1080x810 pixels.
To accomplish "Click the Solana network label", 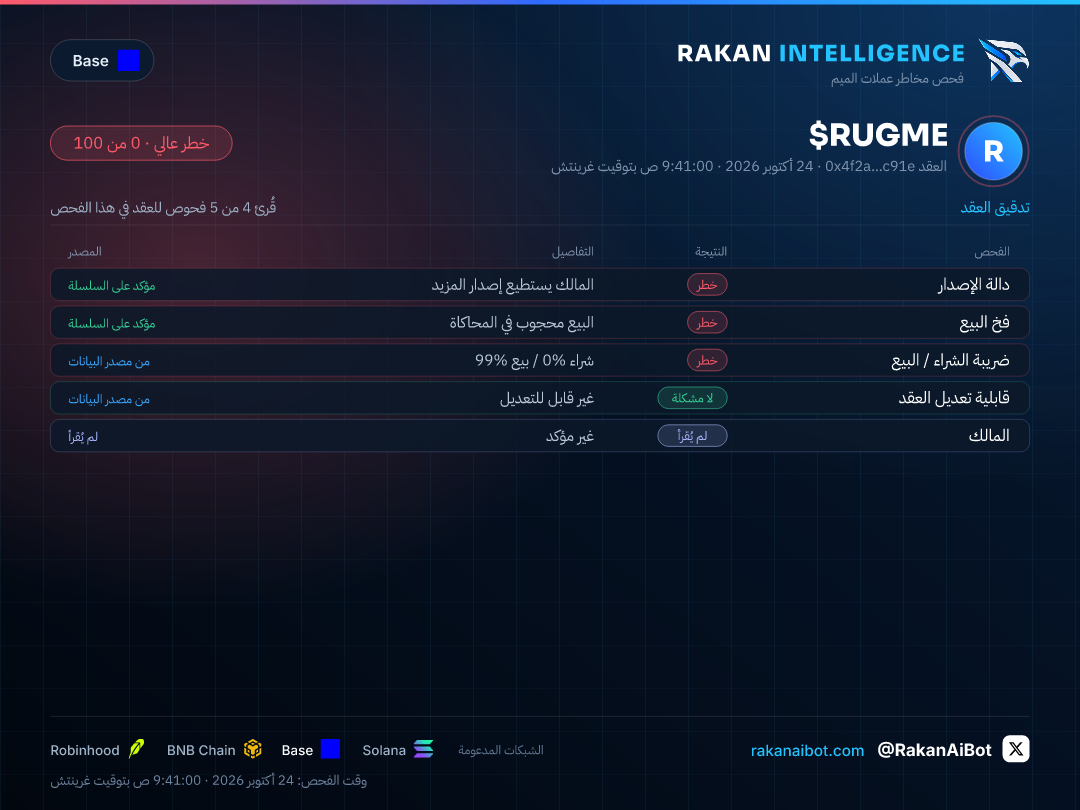I will [384, 750].
